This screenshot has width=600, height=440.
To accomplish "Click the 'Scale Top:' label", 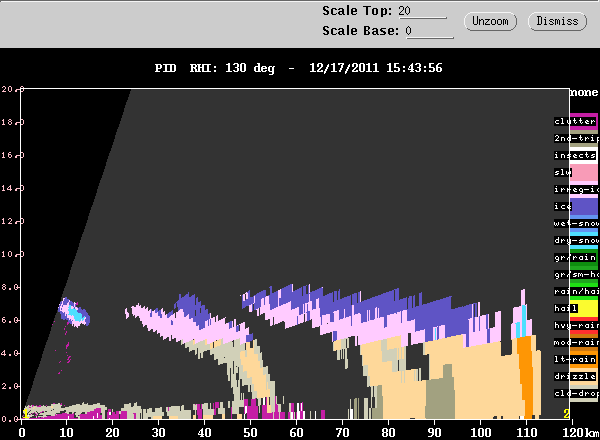I will pyautogui.click(x=357, y=11).
